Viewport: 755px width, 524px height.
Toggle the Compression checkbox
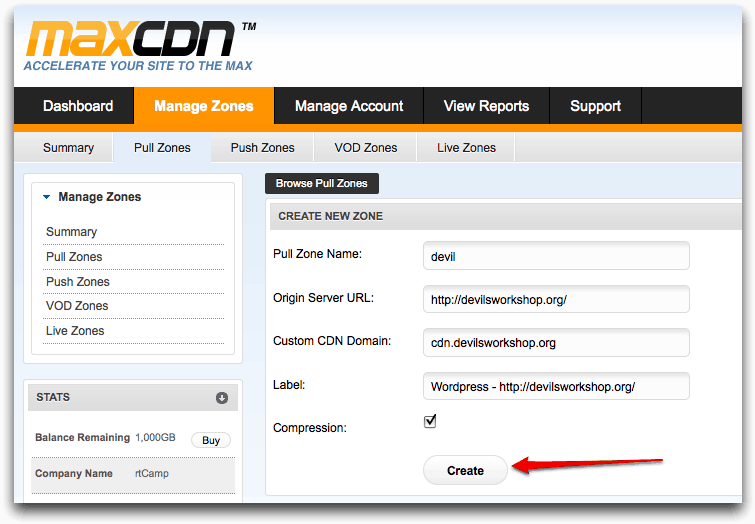click(430, 421)
